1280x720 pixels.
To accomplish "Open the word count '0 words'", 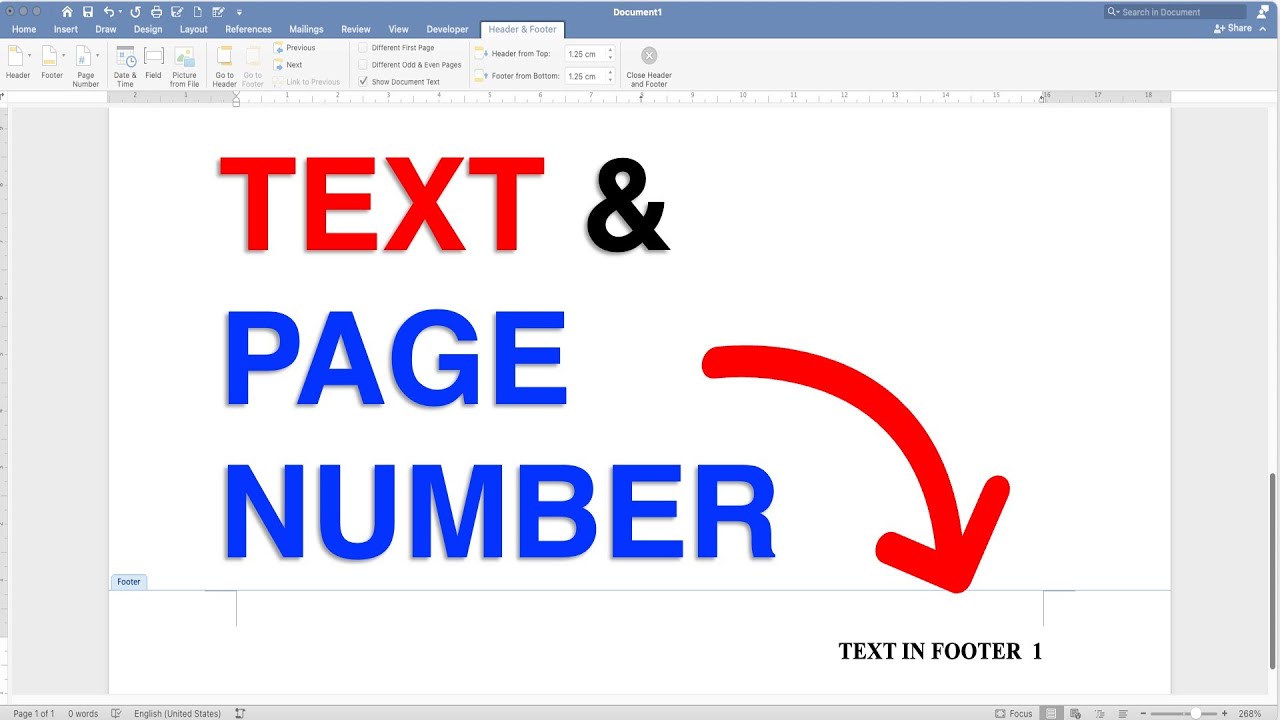I will pos(83,713).
